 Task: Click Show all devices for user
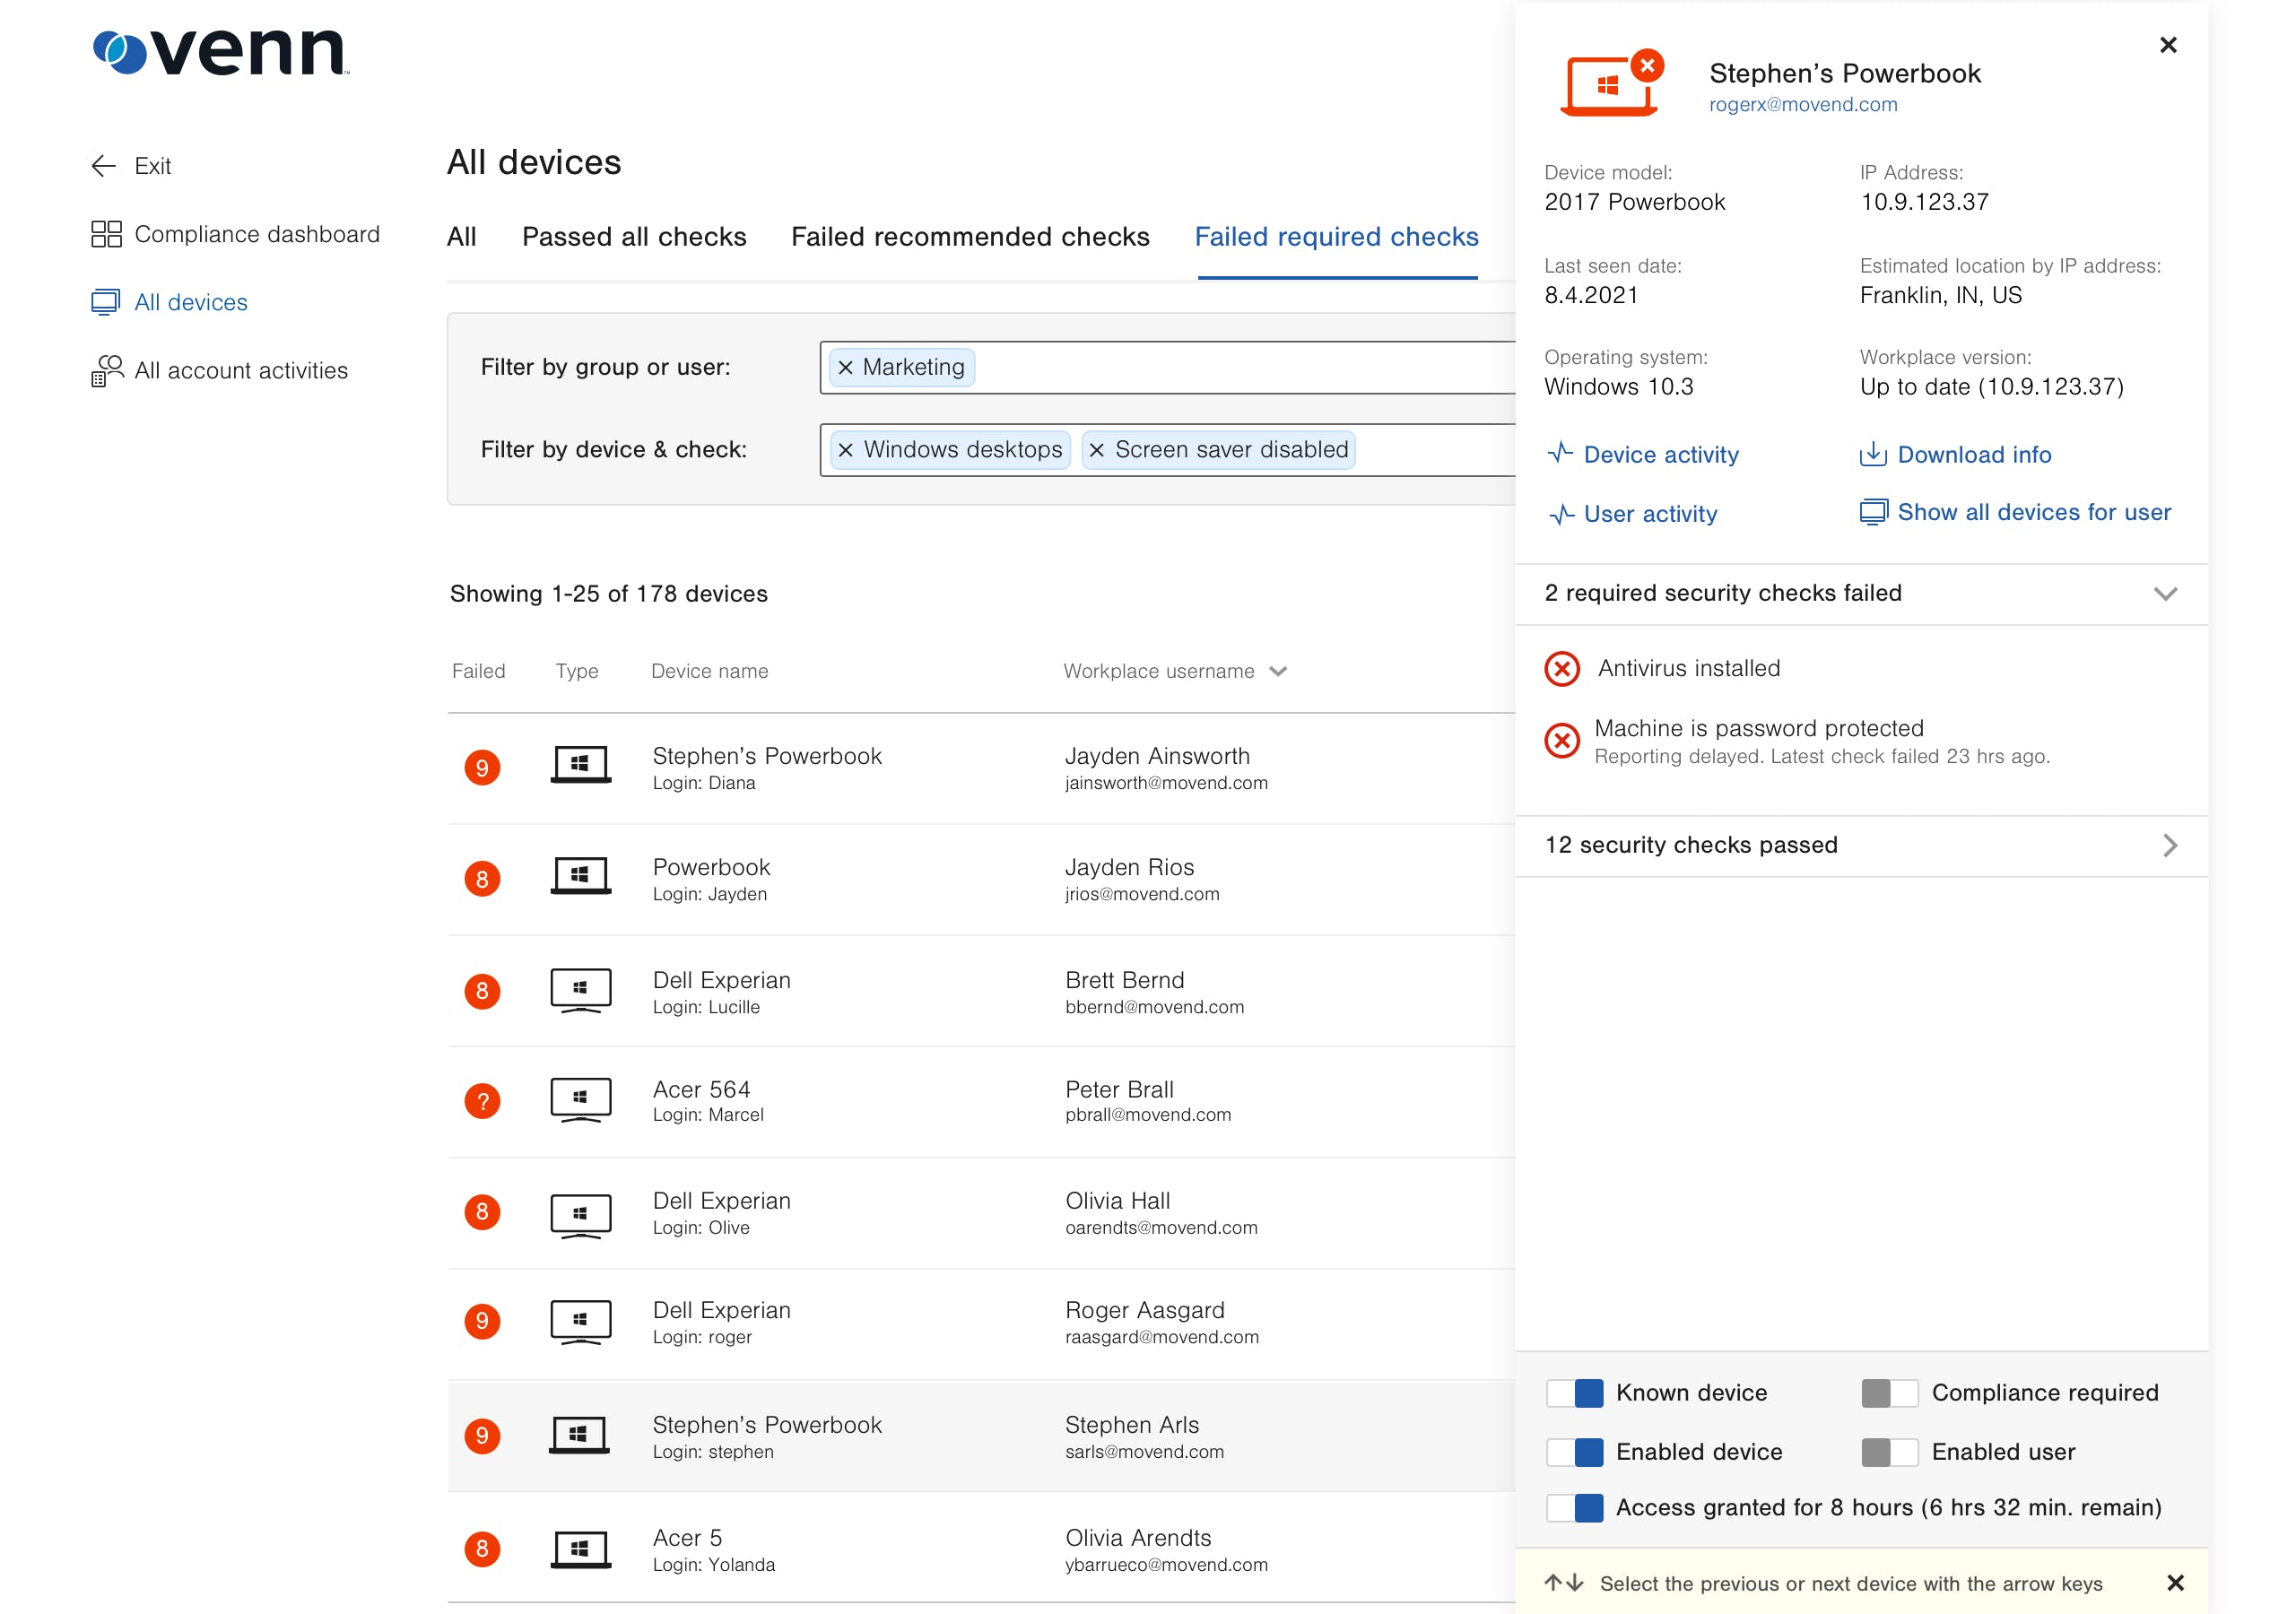click(x=2033, y=513)
